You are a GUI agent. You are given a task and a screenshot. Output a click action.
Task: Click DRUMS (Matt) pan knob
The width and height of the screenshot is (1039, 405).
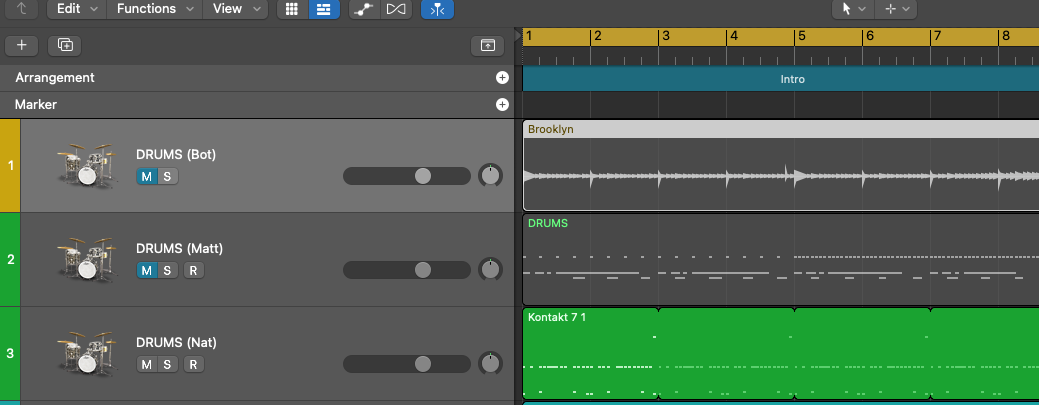click(490, 270)
